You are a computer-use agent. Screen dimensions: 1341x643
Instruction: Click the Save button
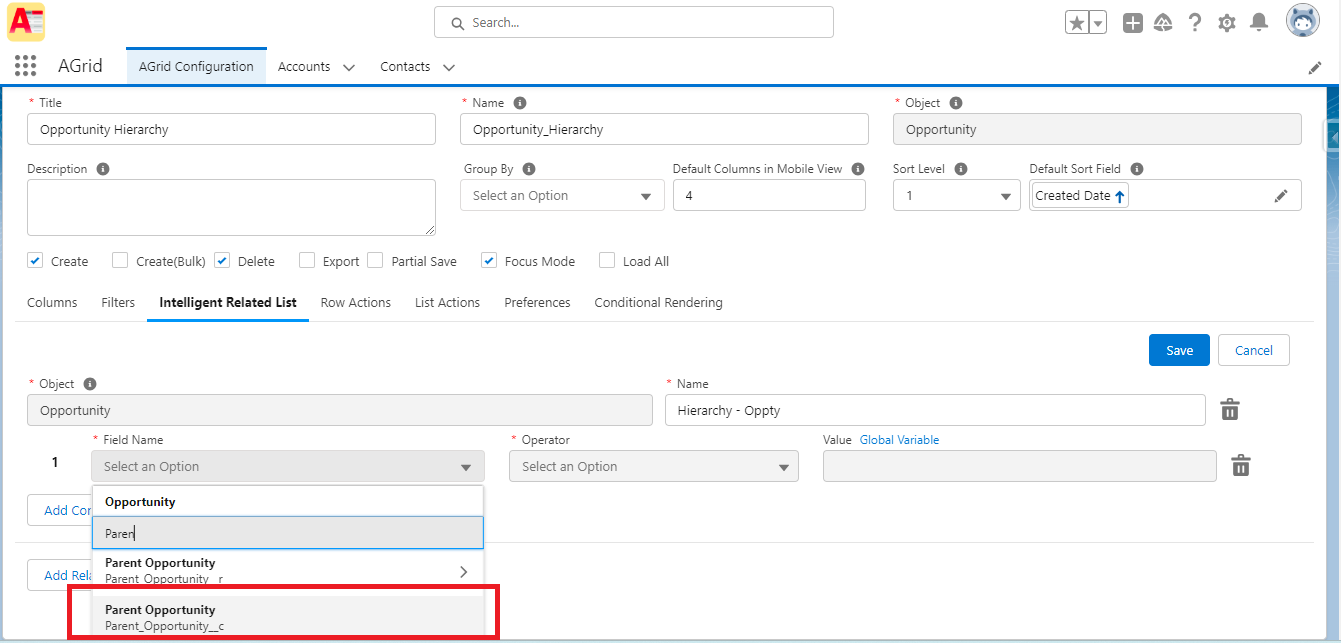1179,350
